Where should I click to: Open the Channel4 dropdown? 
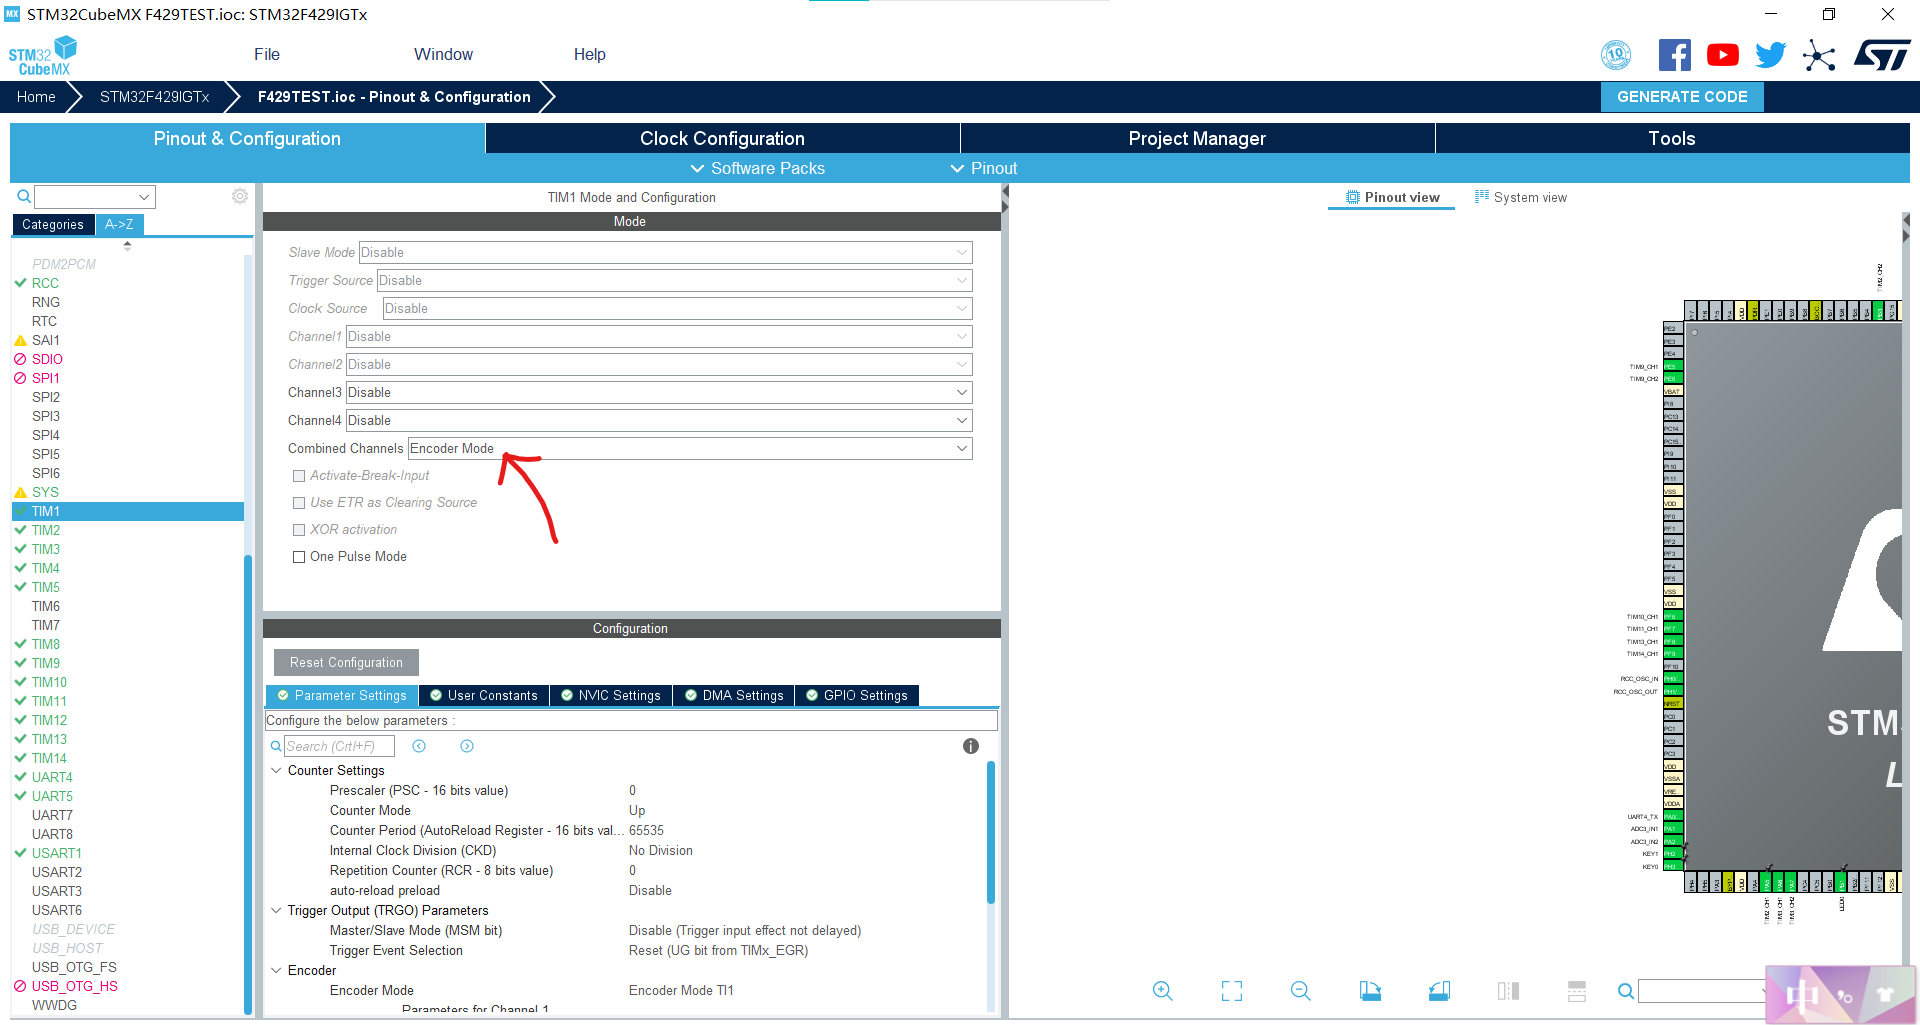click(x=659, y=420)
